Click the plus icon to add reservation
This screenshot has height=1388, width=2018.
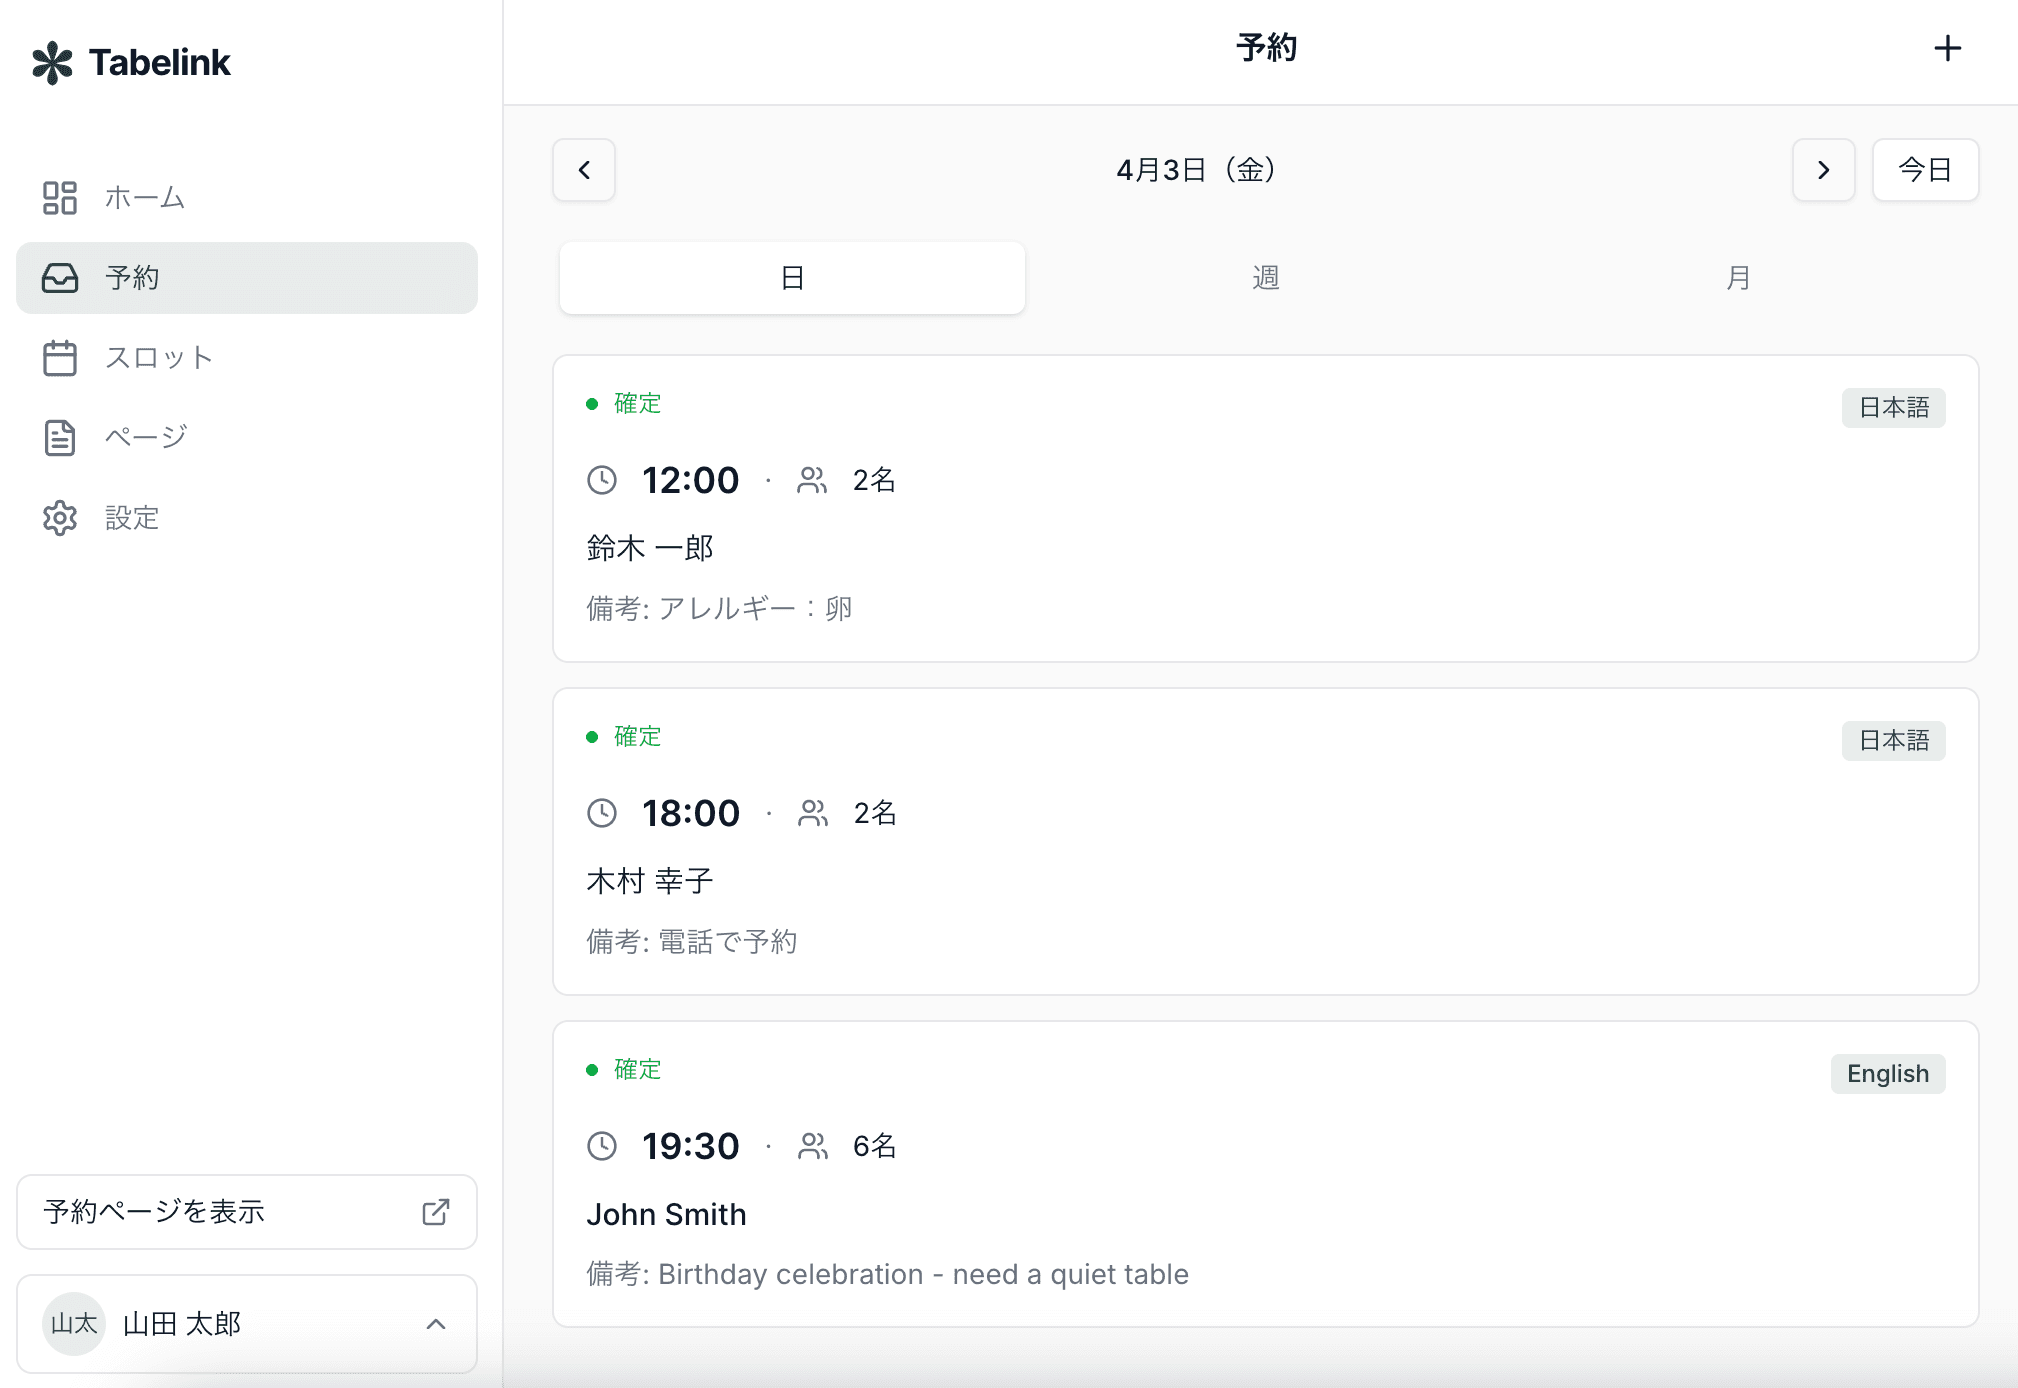[1947, 48]
